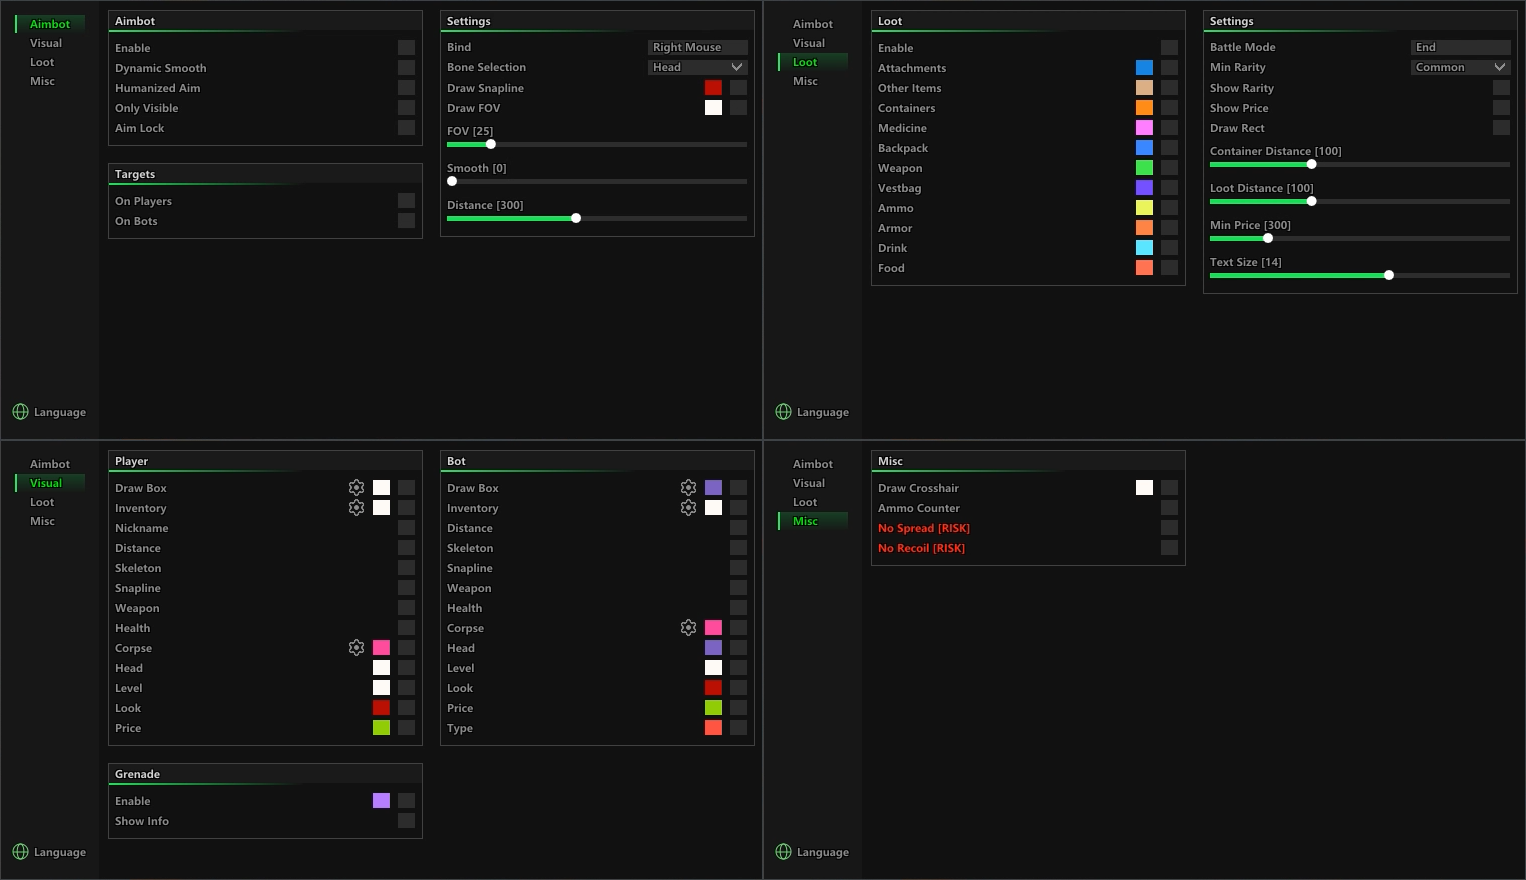Image resolution: width=1526 pixels, height=880 pixels.
Task: Open the Bot Draw Box gear settings
Action: [688, 488]
